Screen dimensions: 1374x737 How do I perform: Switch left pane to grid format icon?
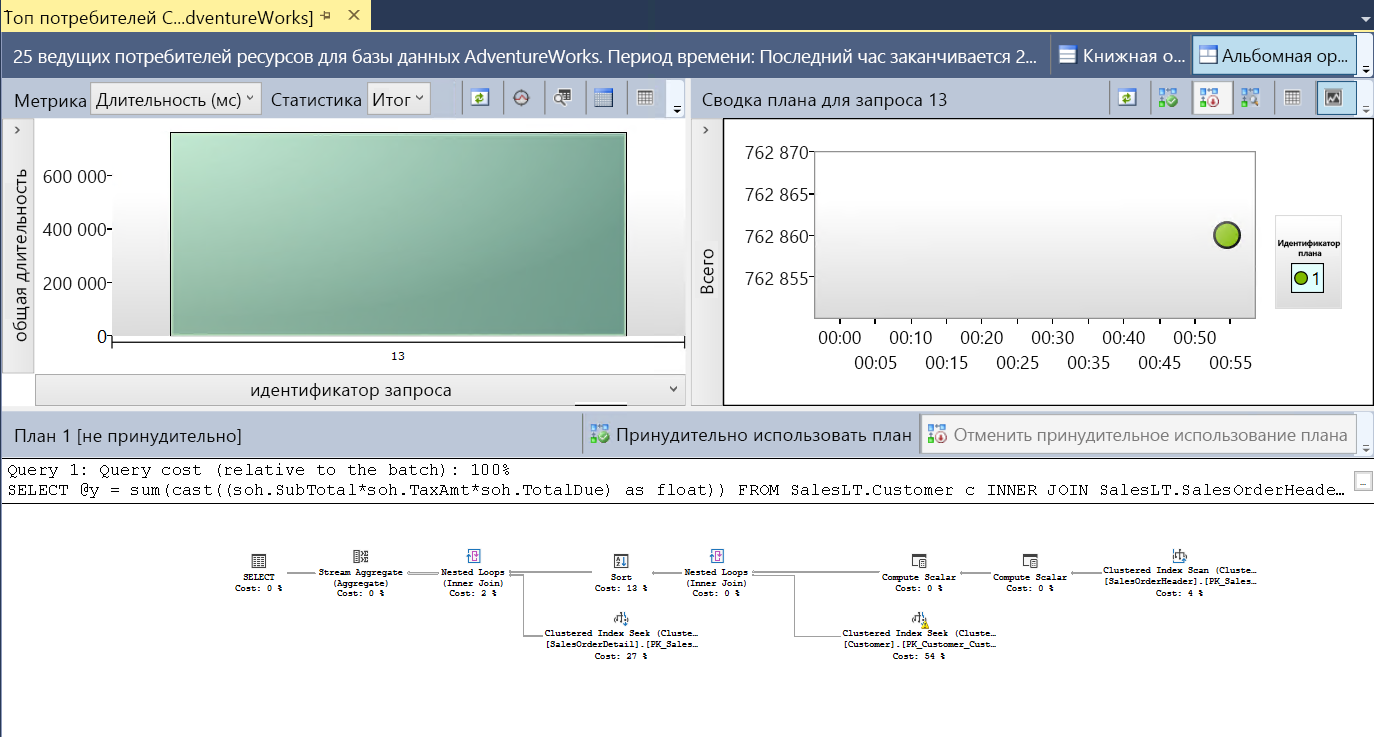[x=645, y=99]
